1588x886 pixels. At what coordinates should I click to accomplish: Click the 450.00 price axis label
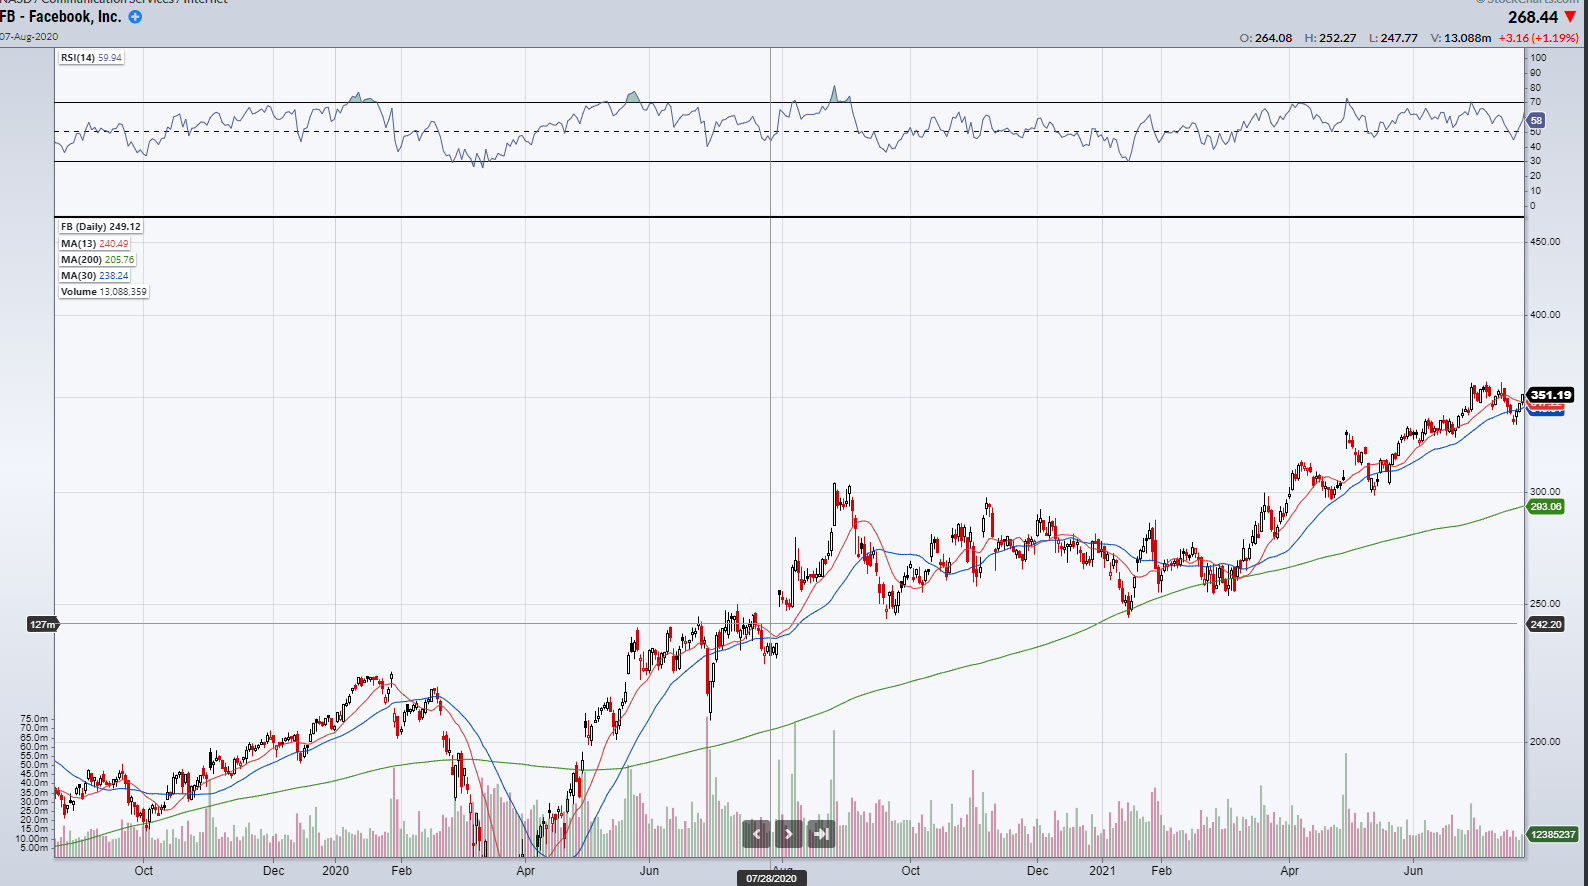pos(1545,242)
